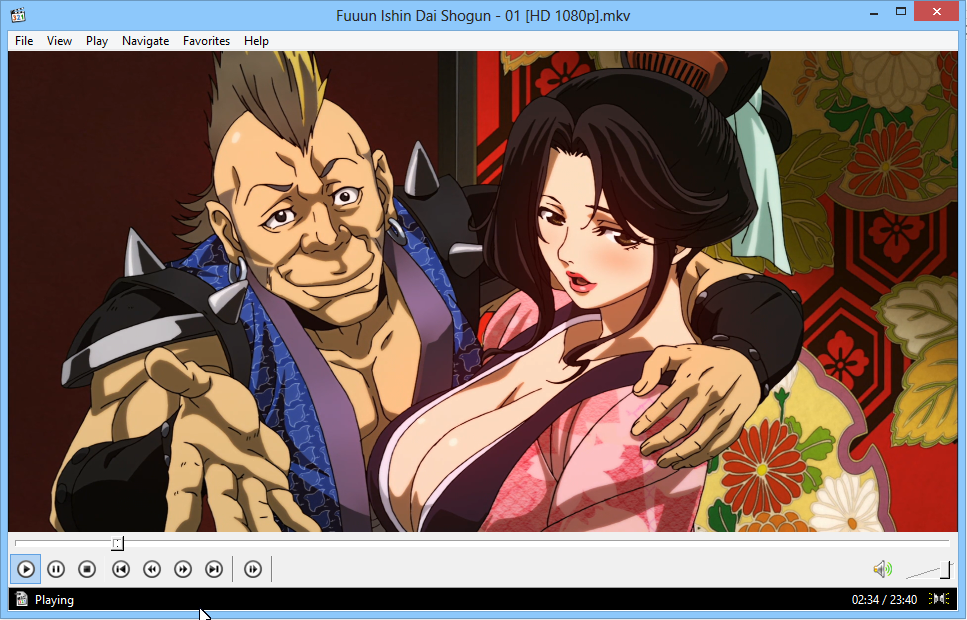Seek to the middle of the timeline
This screenshot has height=620, width=967.
coord(482,542)
